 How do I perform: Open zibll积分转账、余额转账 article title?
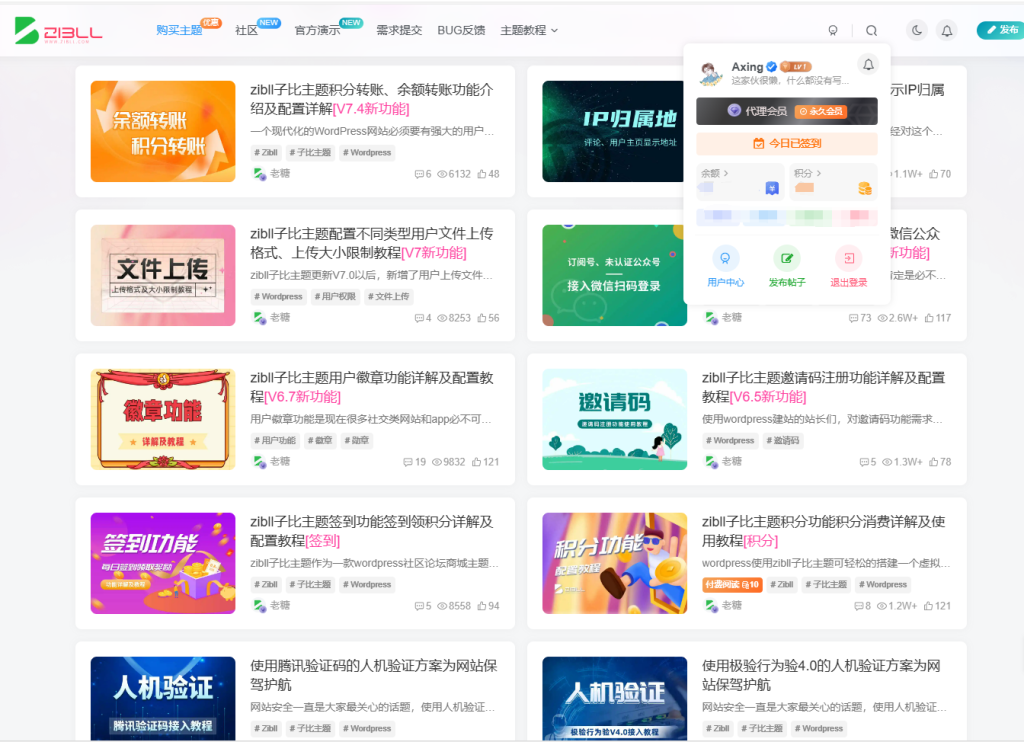pos(372,99)
